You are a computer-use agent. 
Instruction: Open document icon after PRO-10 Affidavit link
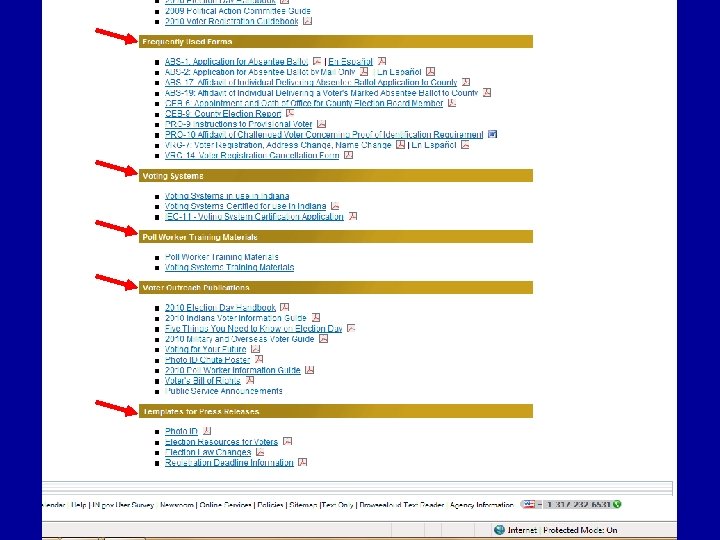(x=492, y=134)
